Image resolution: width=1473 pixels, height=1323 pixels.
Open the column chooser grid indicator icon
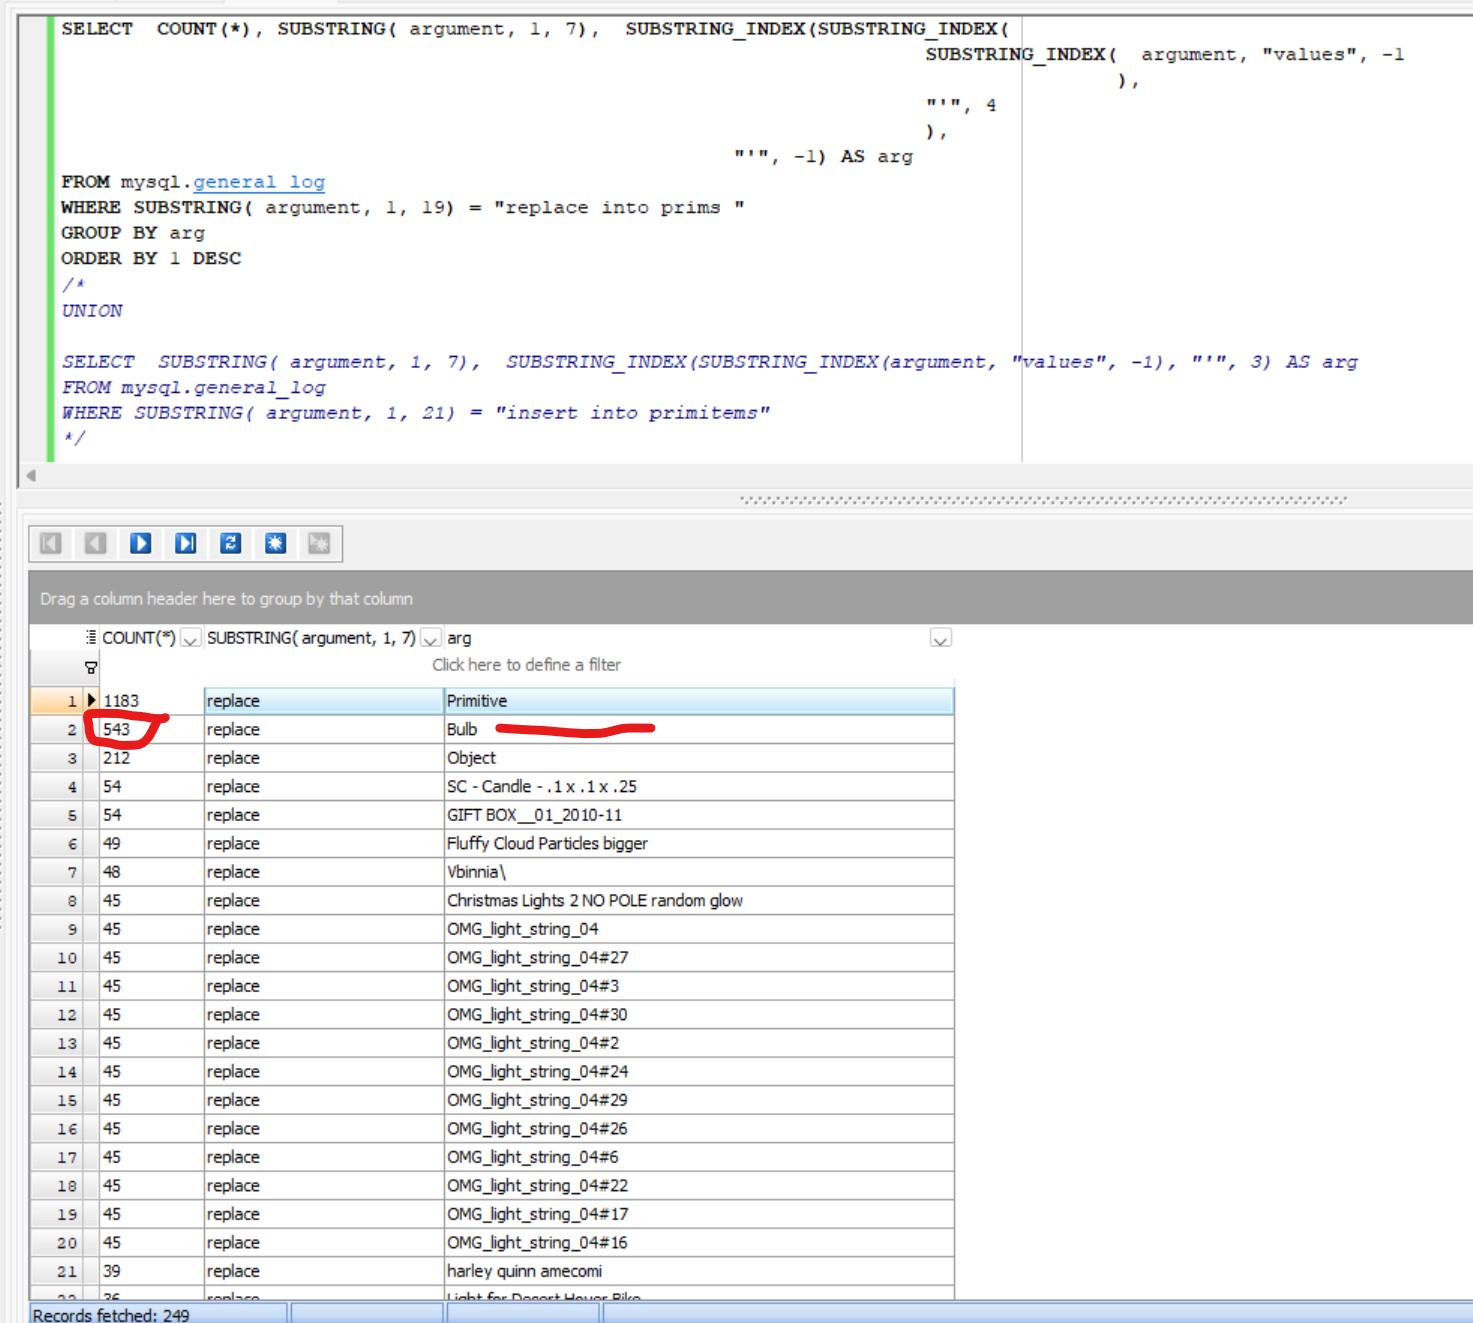pos(91,638)
